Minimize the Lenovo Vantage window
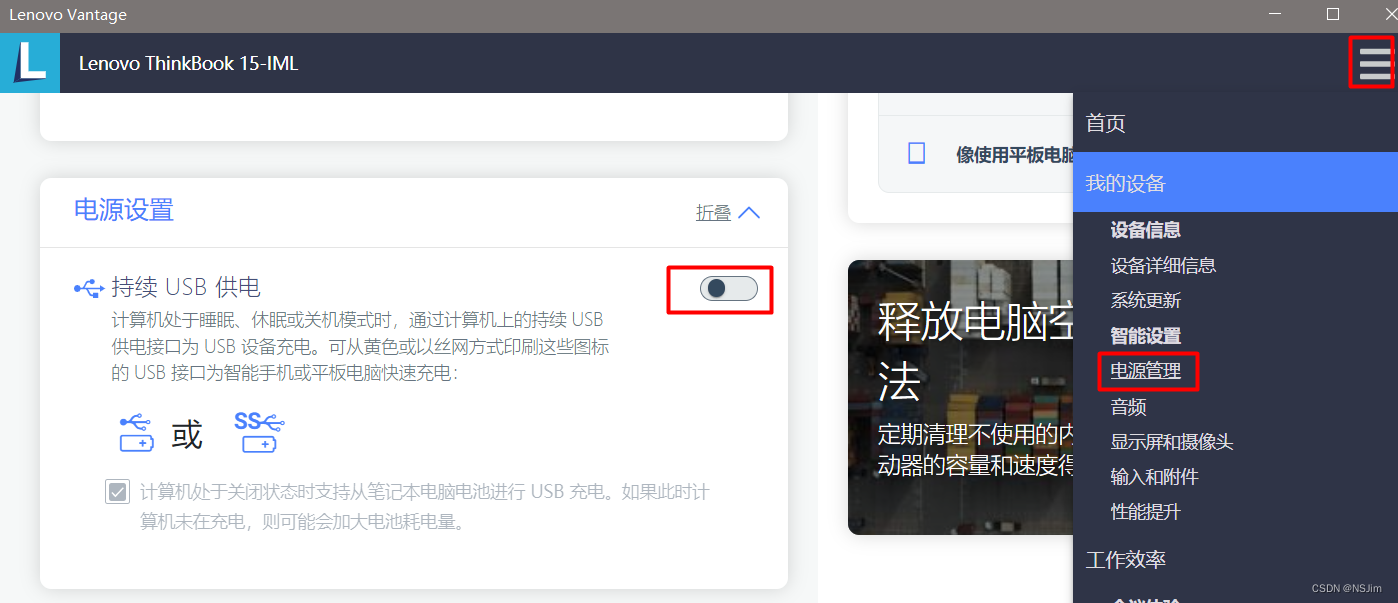 pos(1274,14)
